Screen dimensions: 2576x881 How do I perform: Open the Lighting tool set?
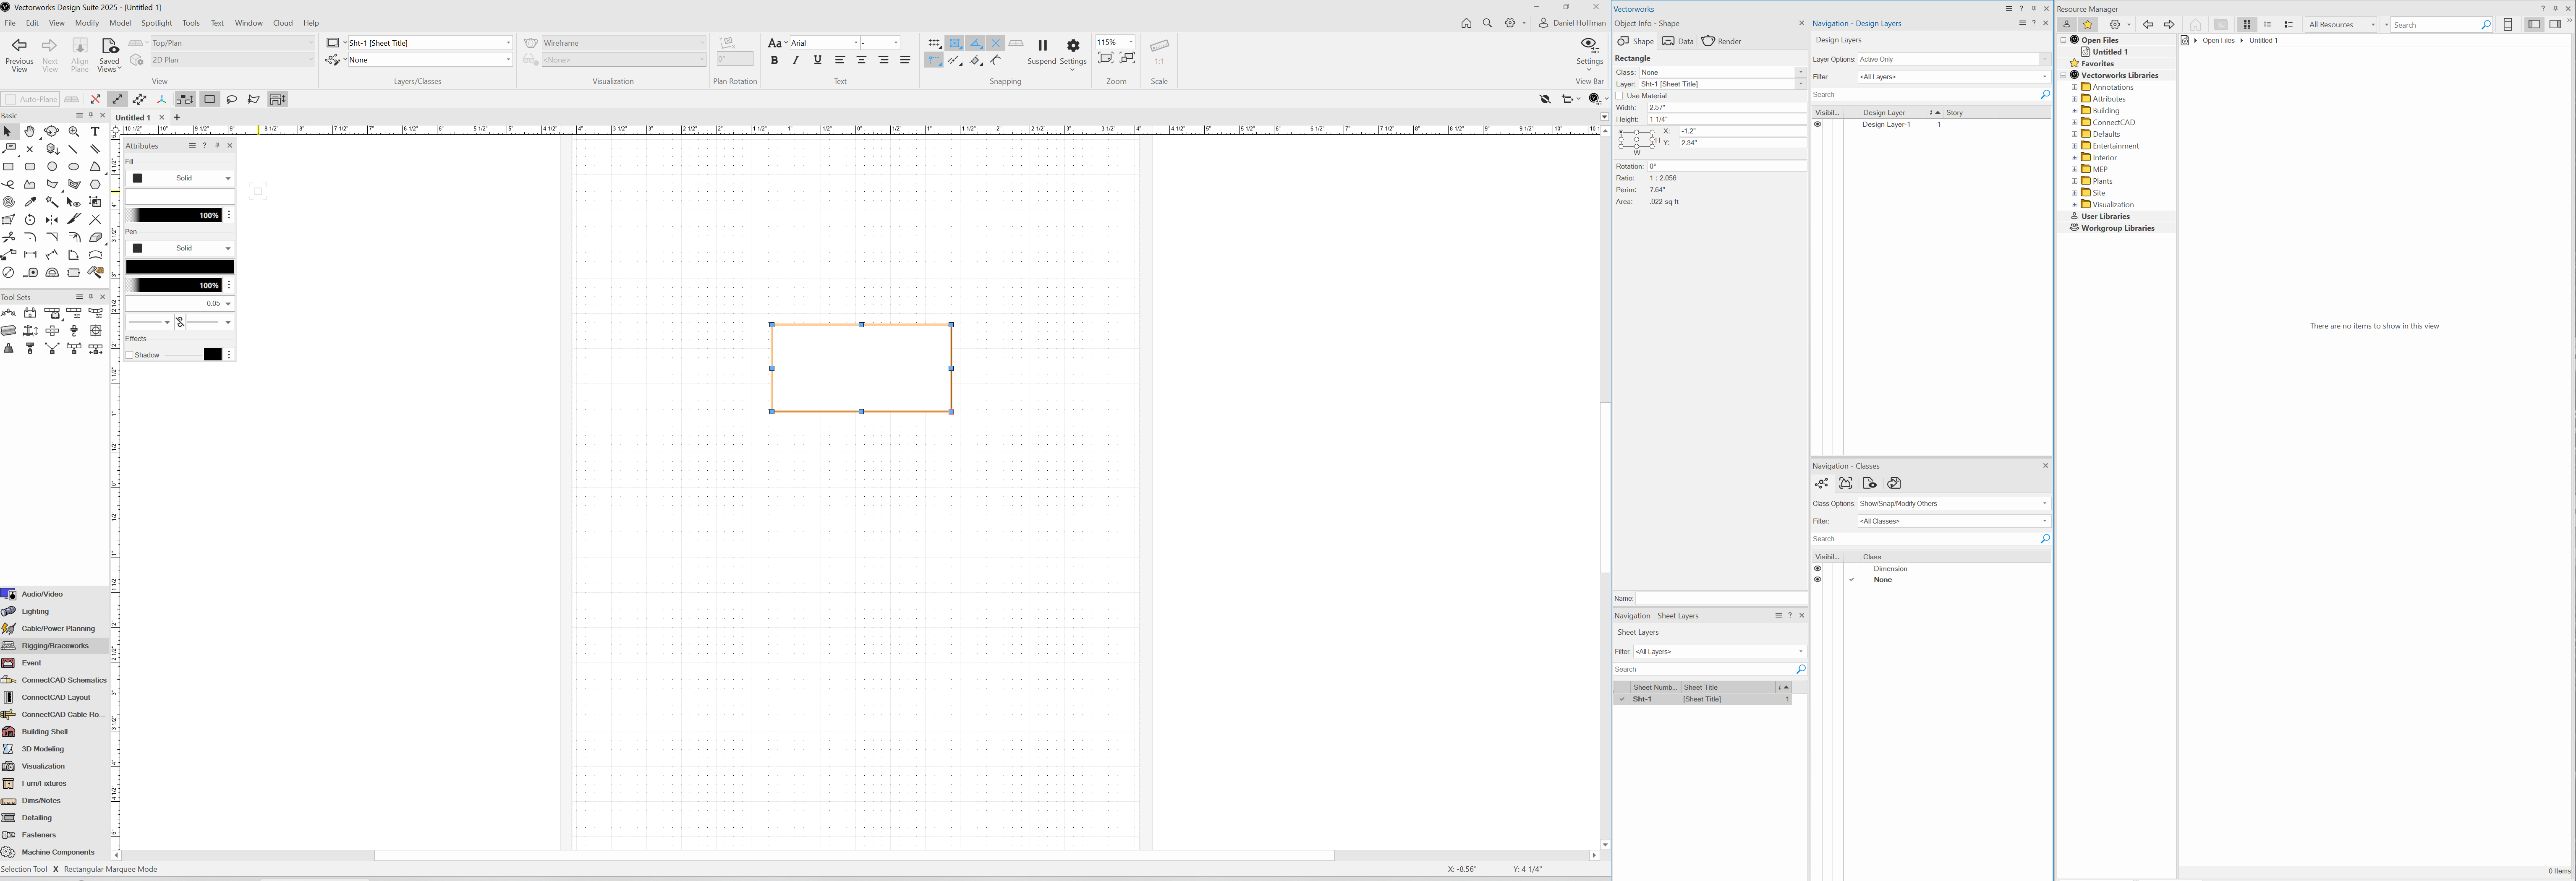click(35, 611)
